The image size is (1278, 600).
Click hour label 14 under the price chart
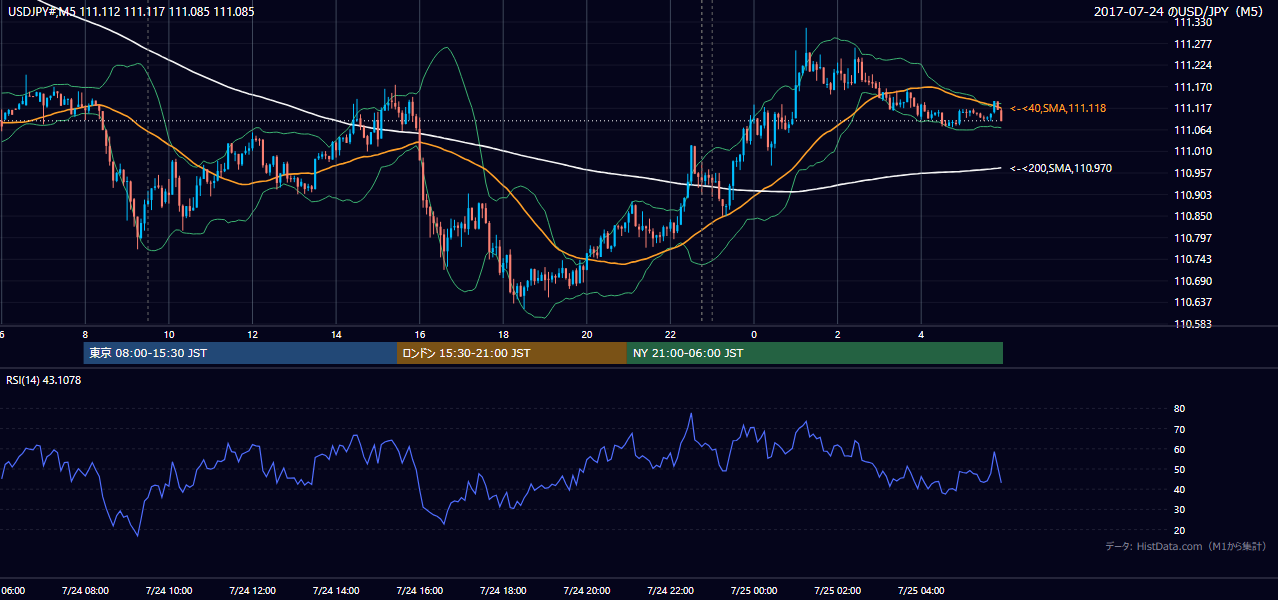[x=336, y=334]
